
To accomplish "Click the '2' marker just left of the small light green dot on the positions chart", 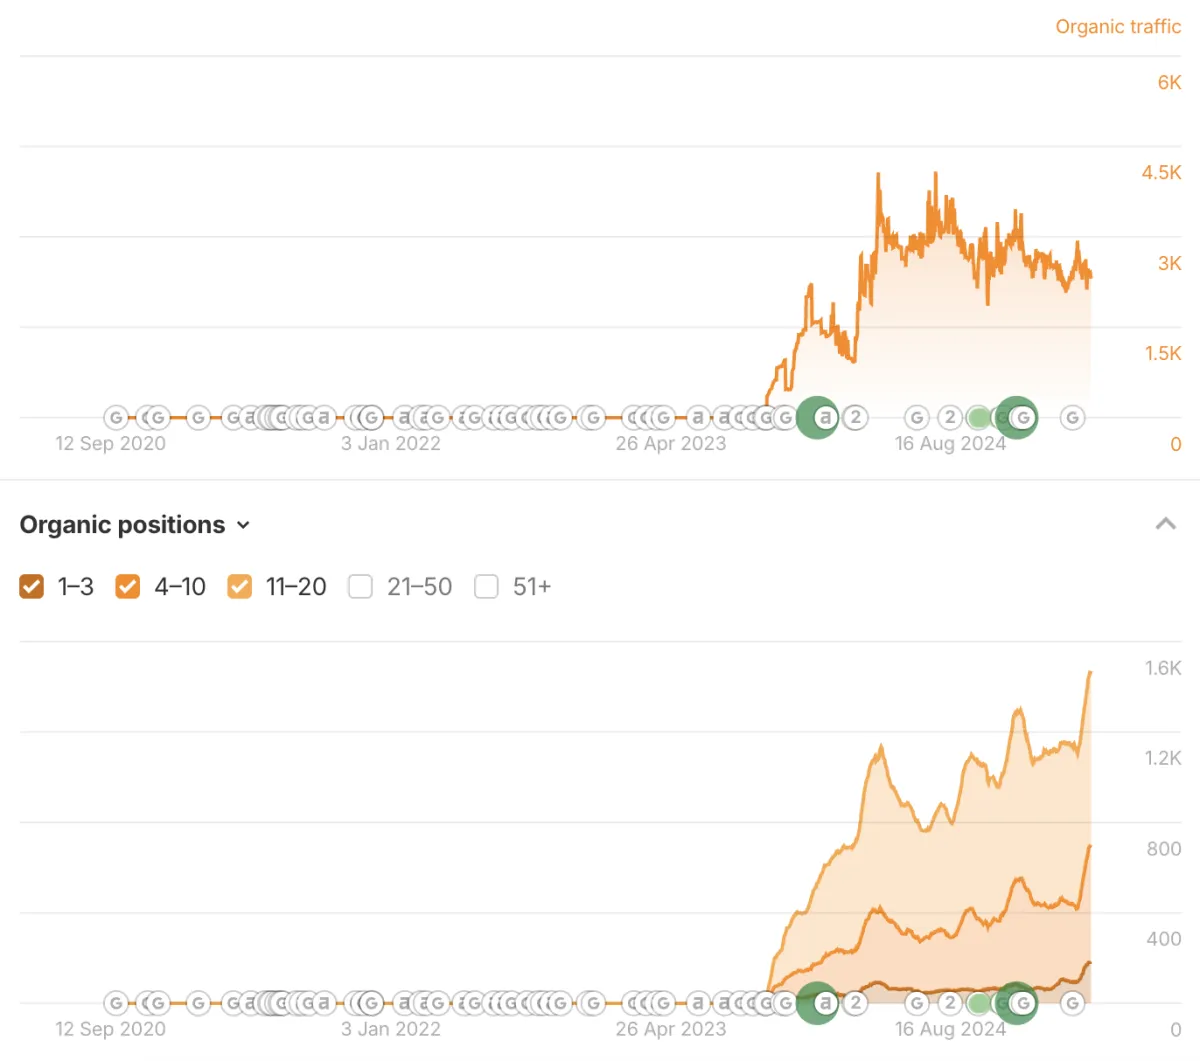I will 950,1002.
